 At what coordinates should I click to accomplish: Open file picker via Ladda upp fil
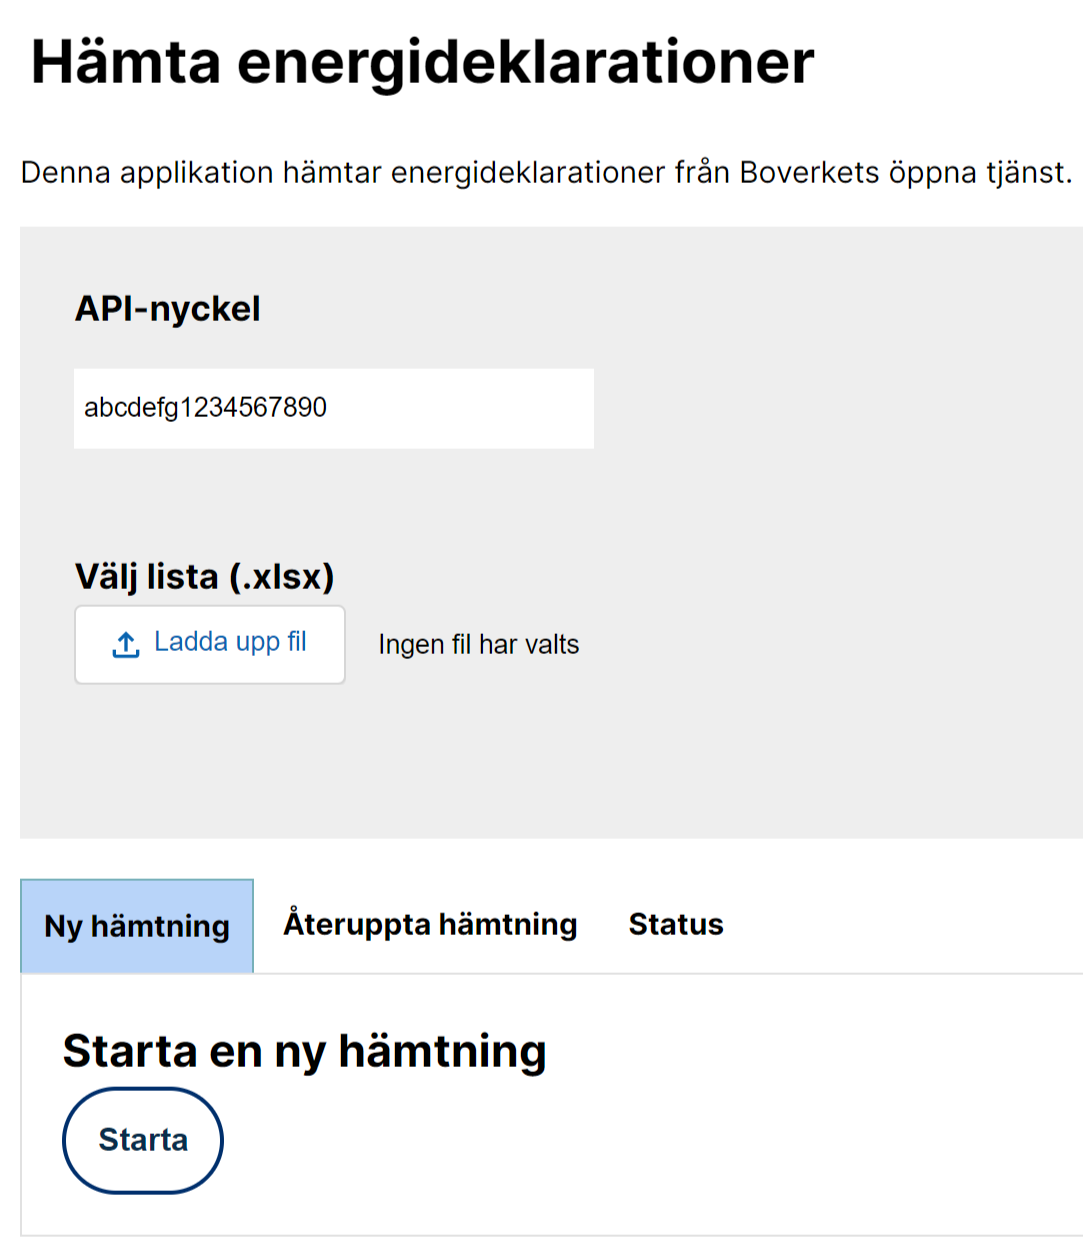210,645
